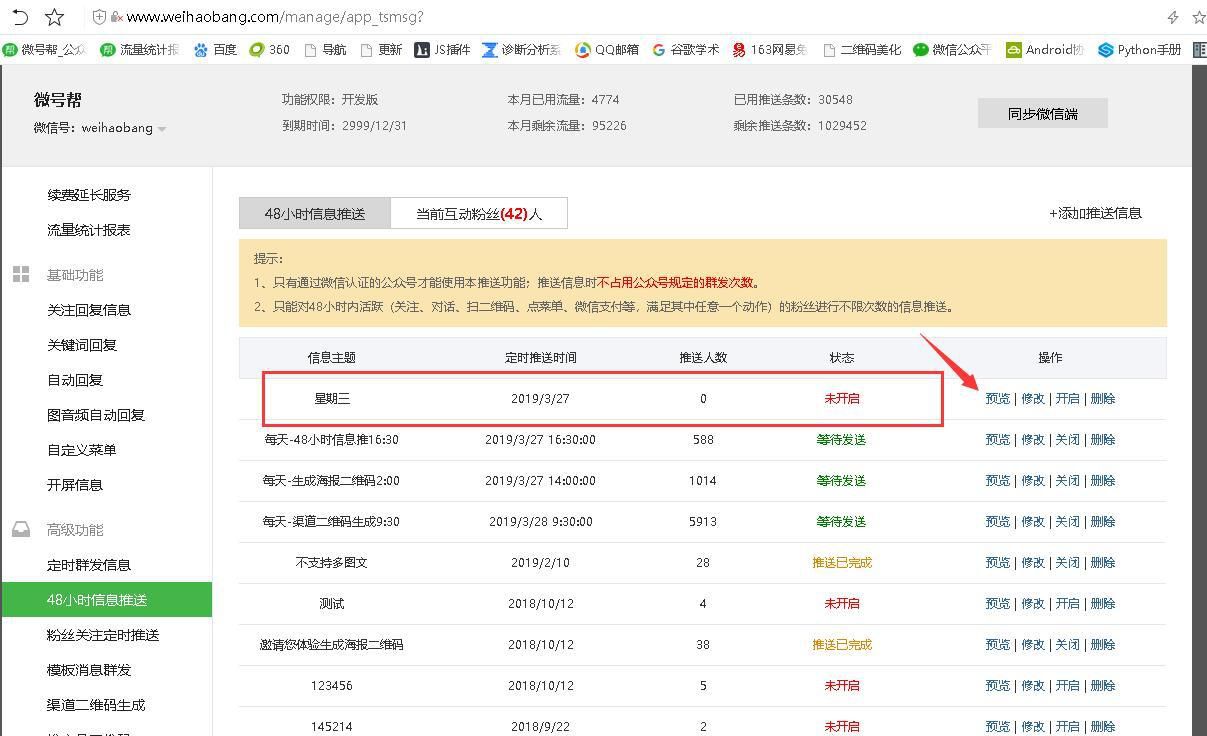Open the 百度 bookmark on the bookmarks bar
Viewport: 1207px width, 736px height.
[214, 48]
